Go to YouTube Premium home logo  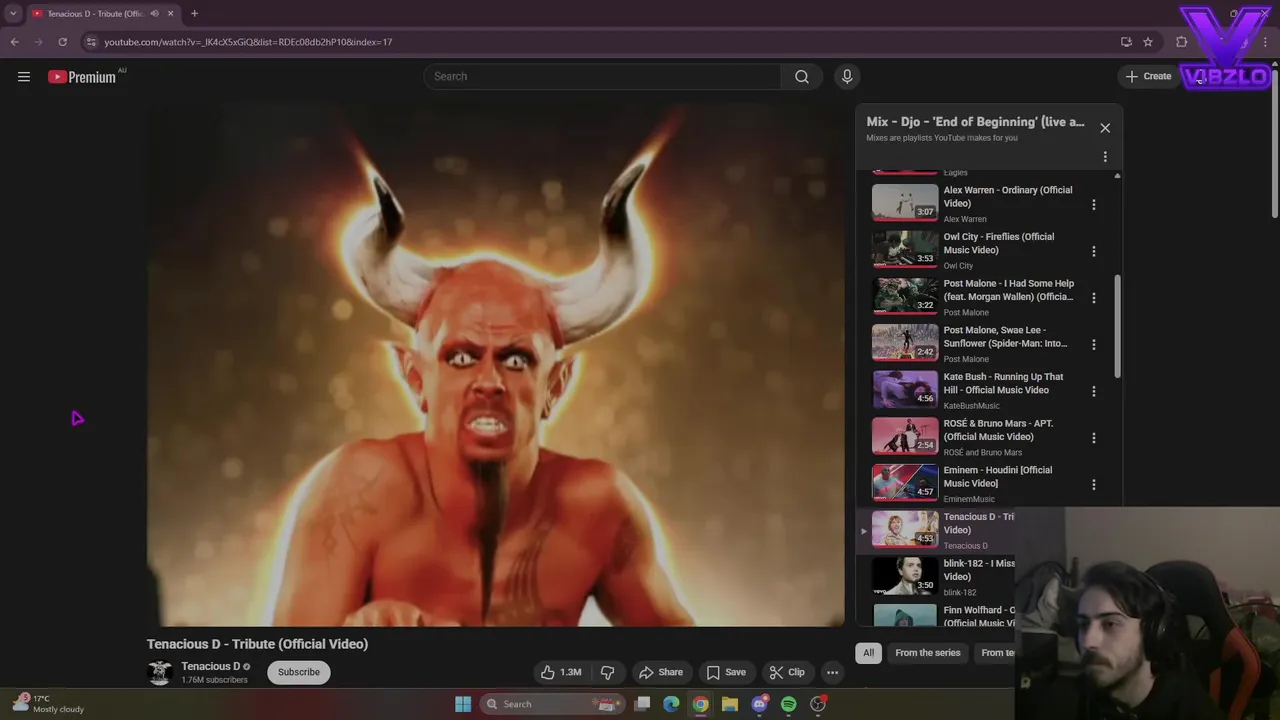tap(84, 77)
